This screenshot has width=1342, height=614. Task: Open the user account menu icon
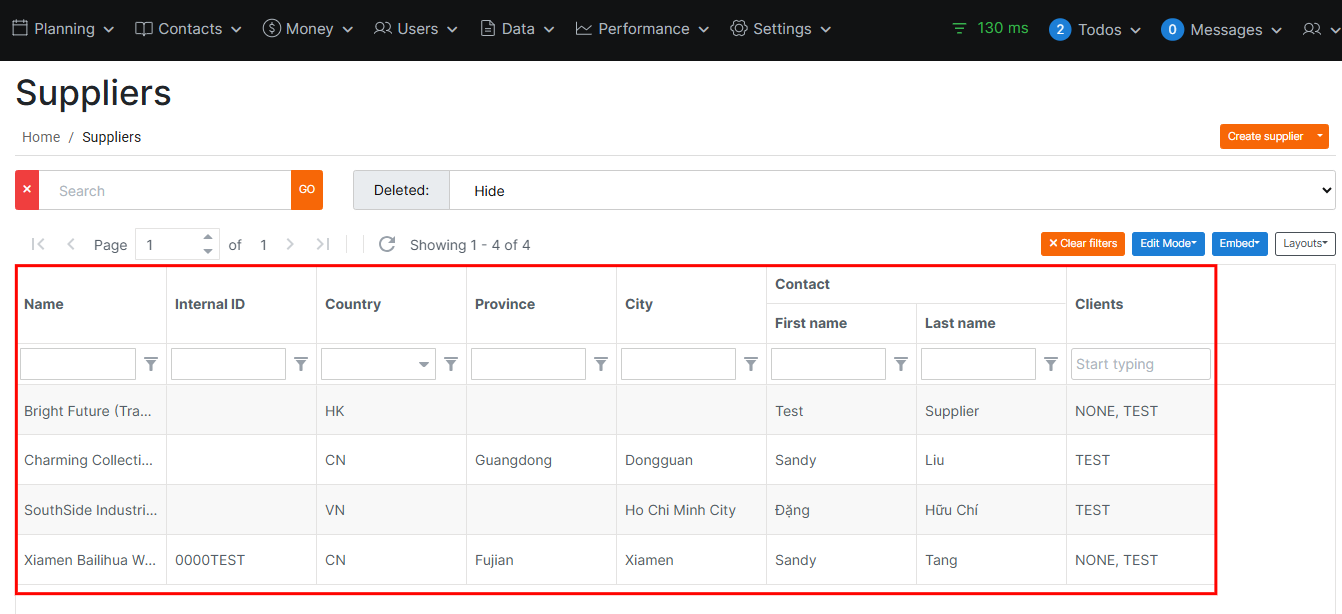1320,30
